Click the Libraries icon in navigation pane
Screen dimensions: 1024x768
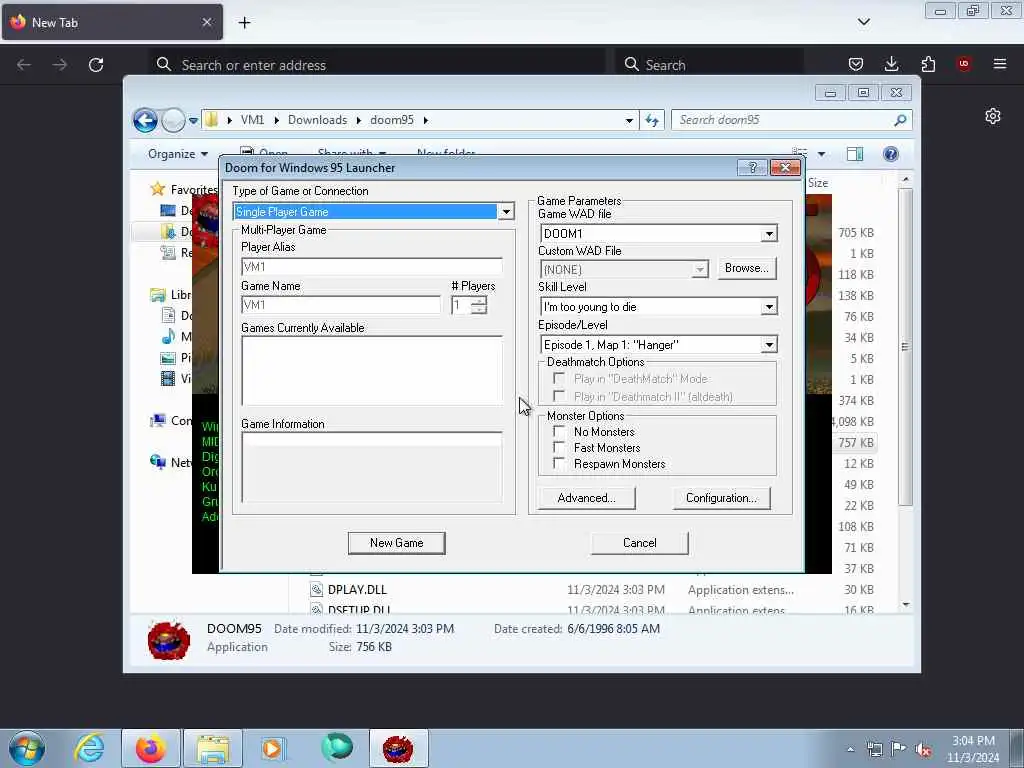click(157, 295)
